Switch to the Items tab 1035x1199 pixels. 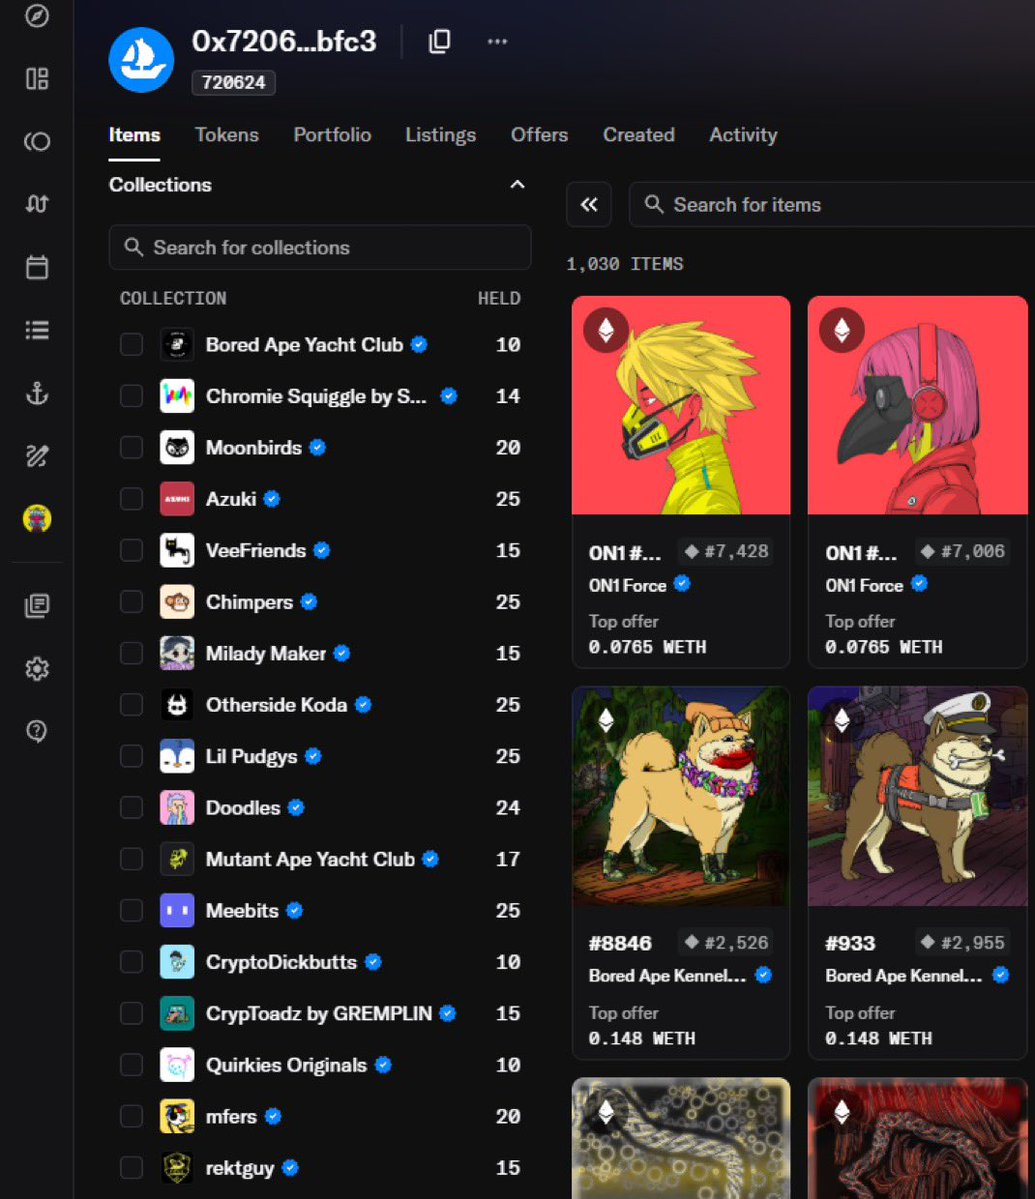(135, 135)
